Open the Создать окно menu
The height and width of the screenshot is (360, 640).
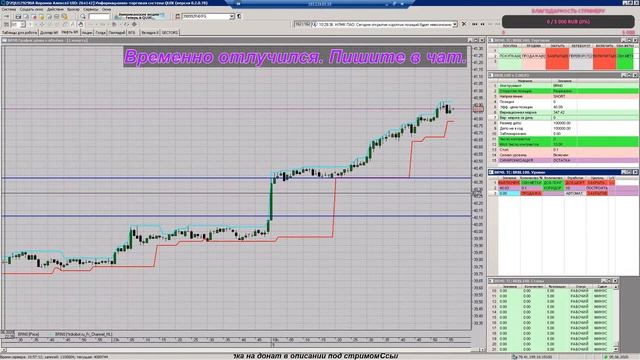tap(31, 9)
